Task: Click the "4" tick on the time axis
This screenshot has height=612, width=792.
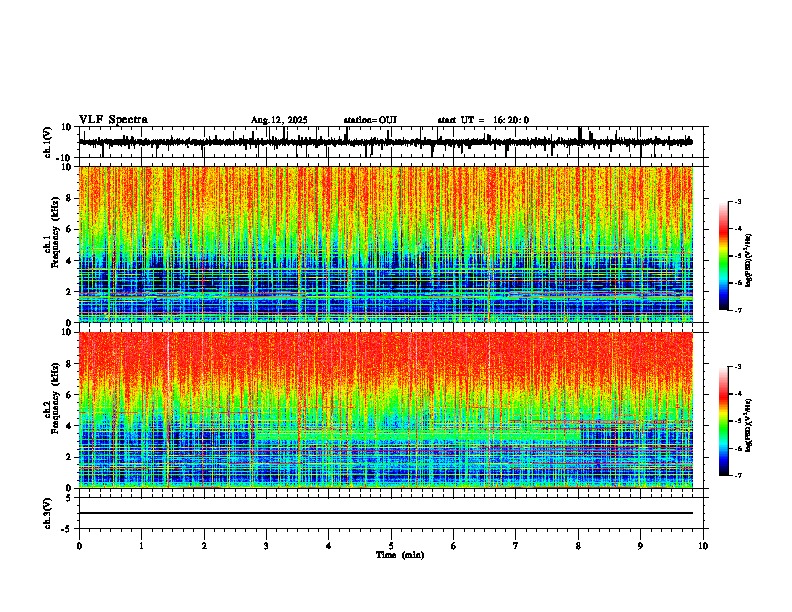Action: point(329,546)
